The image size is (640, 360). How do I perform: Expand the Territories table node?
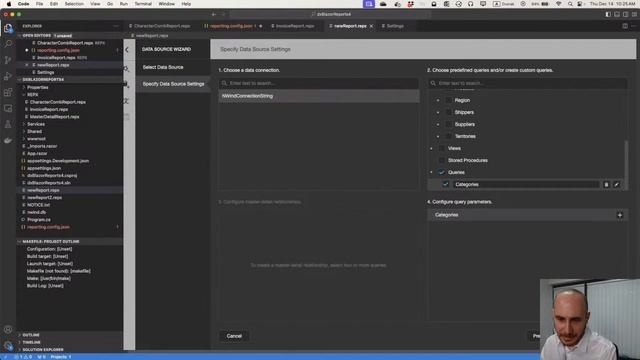[x=438, y=136]
